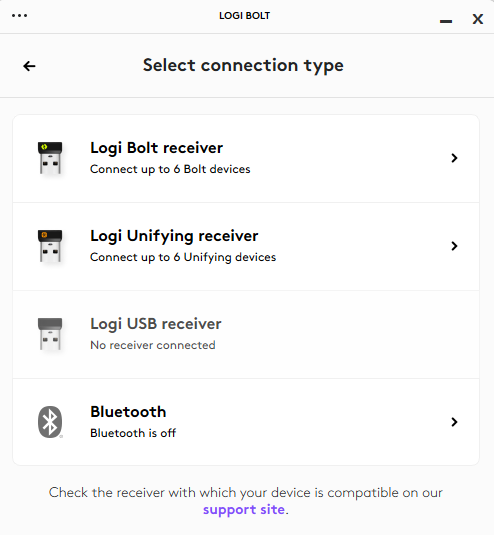Image resolution: width=494 pixels, height=535 pixels.
Task: Expand the Bluetooth option chevron arrow
Action: point(454,422)
